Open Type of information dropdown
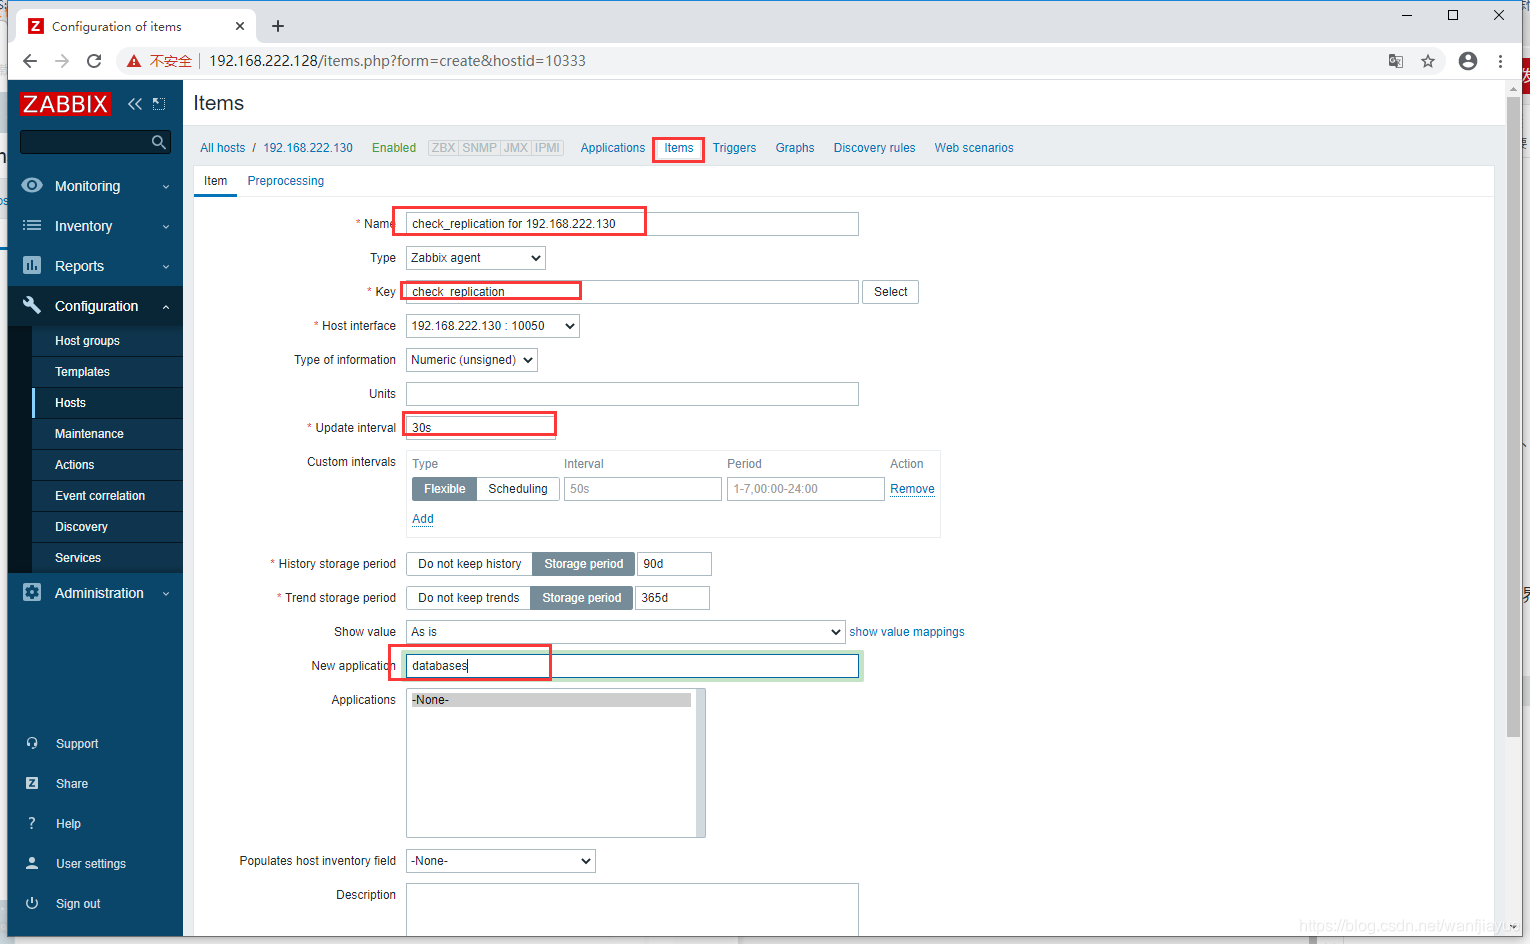 [472, 360]
